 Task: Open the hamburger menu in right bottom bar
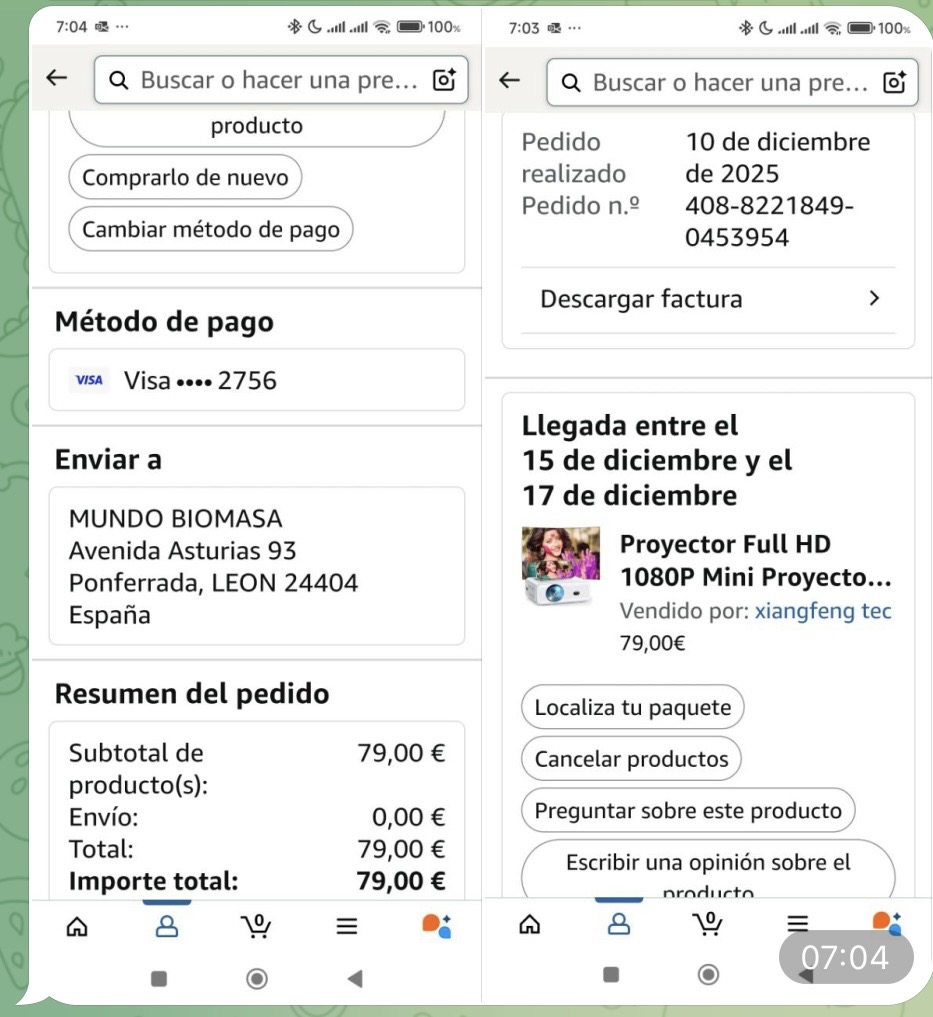797,925
